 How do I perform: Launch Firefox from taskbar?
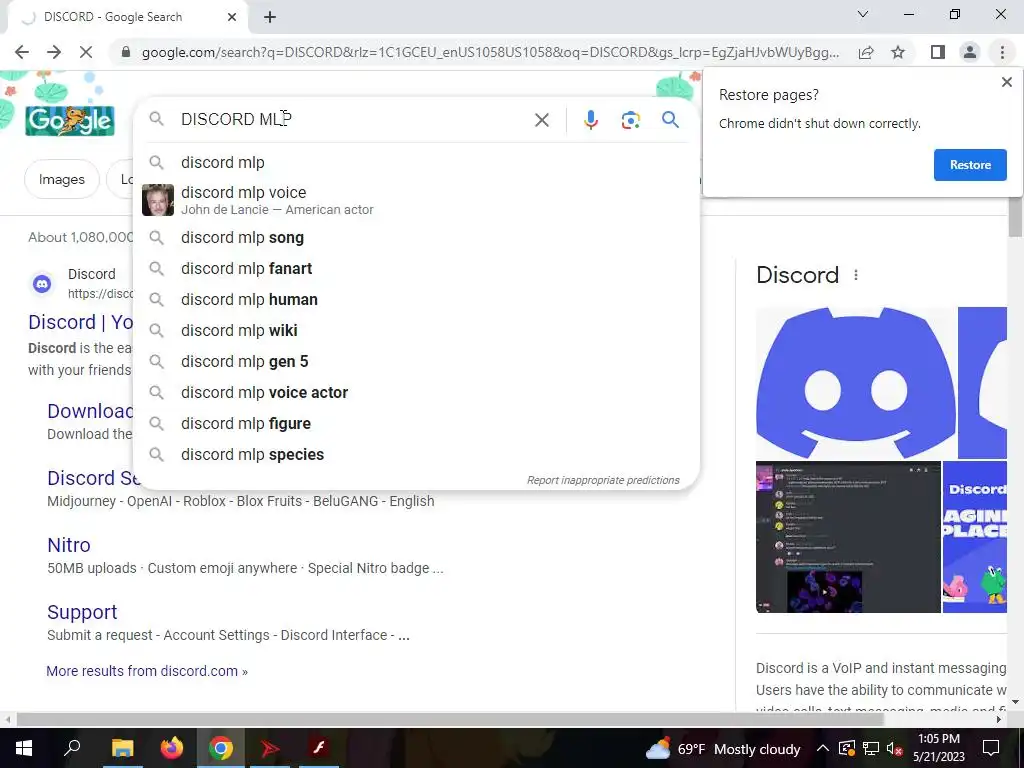coord(172,748)
